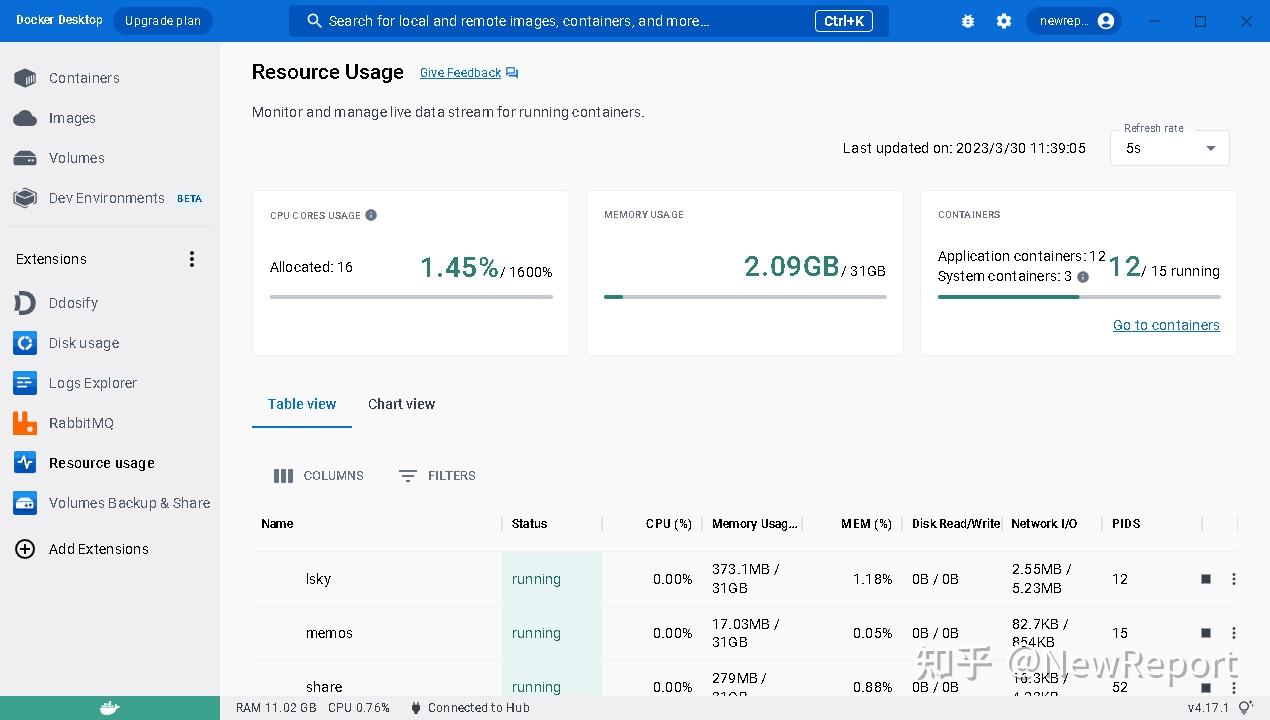The image size is (1270, 720).
Task: Select the Table view tab
Action: [x=302, y=404]
